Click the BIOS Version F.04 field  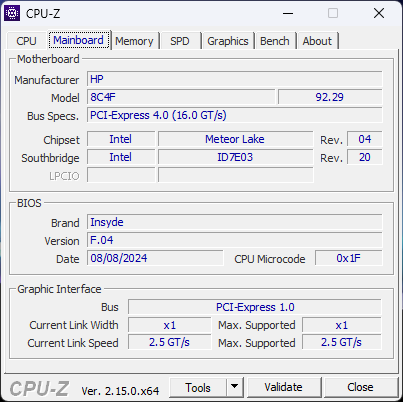tap(235, 240)
